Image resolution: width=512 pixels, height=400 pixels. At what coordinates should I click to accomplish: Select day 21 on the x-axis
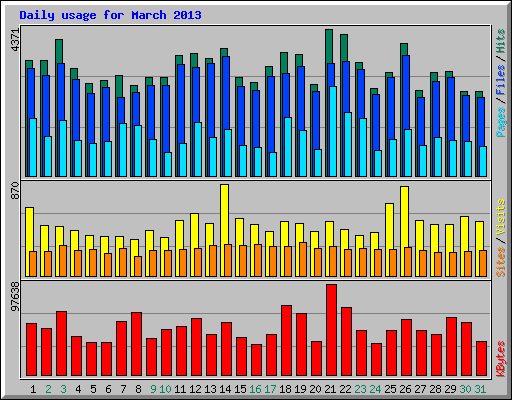(x=330, y=389)
